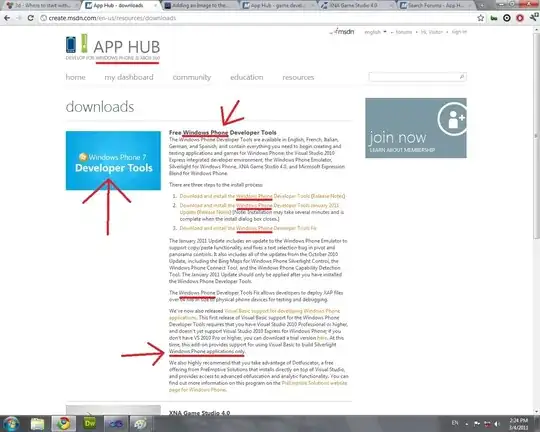Click 'join now' membership banner
The image size is (540, 432).
[416, 128]
